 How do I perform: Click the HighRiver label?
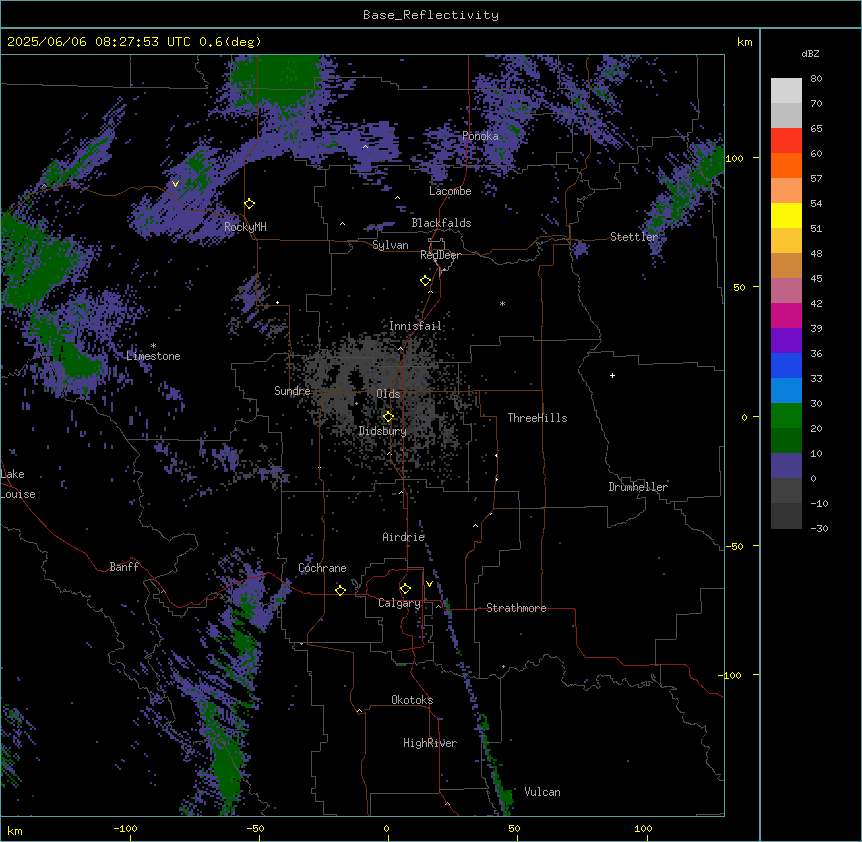430,743
